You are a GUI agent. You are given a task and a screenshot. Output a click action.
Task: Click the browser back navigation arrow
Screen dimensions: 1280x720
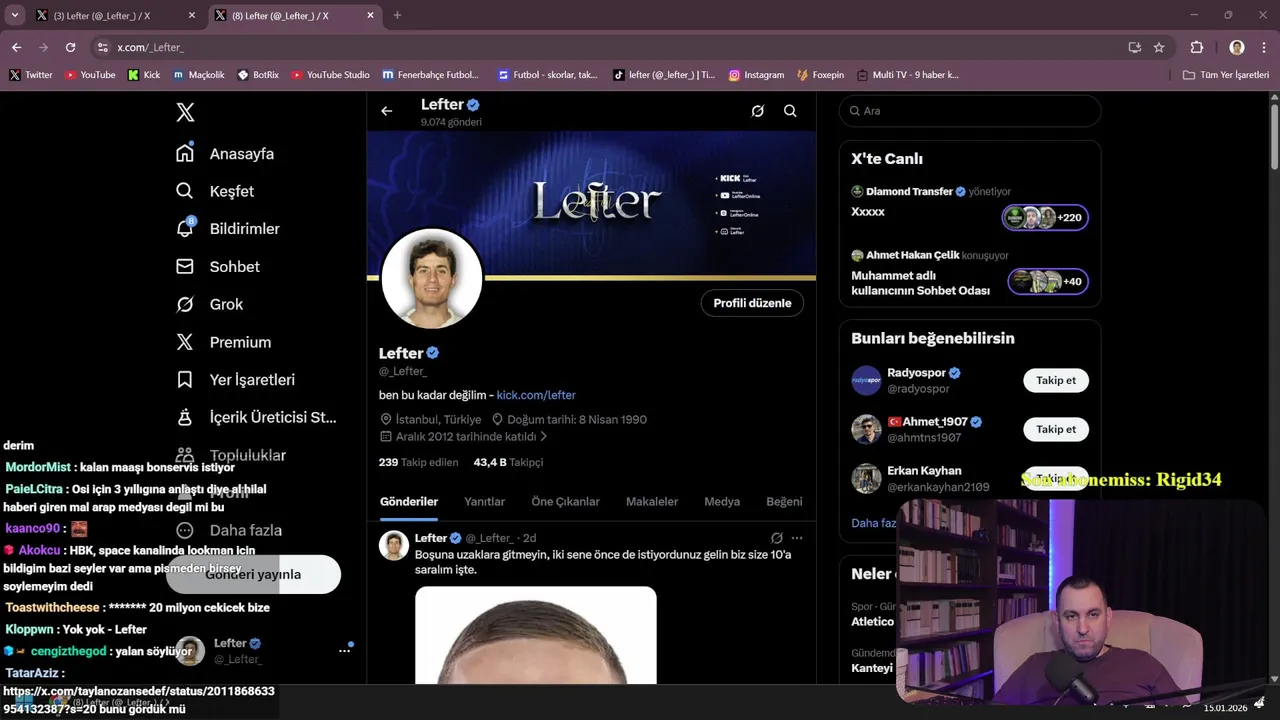pos(16,47)
